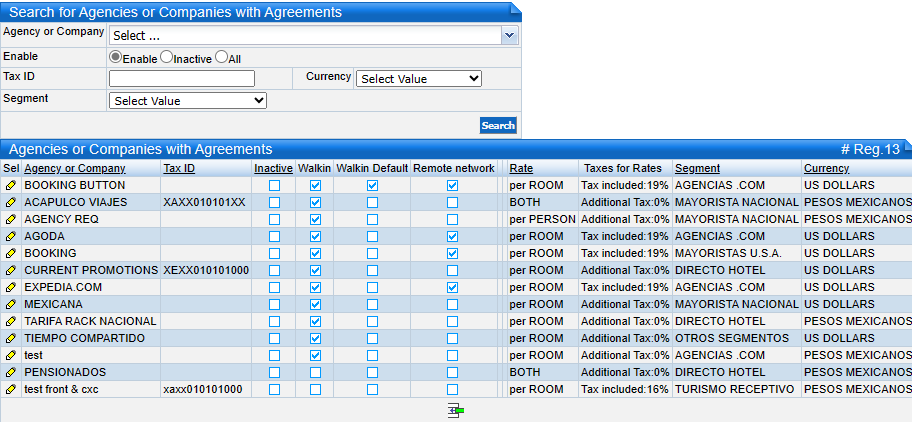The width and height of the screenshot is (912, 422).
Task: Click Tax ID value XAXX010101XX
Action: tap(204, 202)
